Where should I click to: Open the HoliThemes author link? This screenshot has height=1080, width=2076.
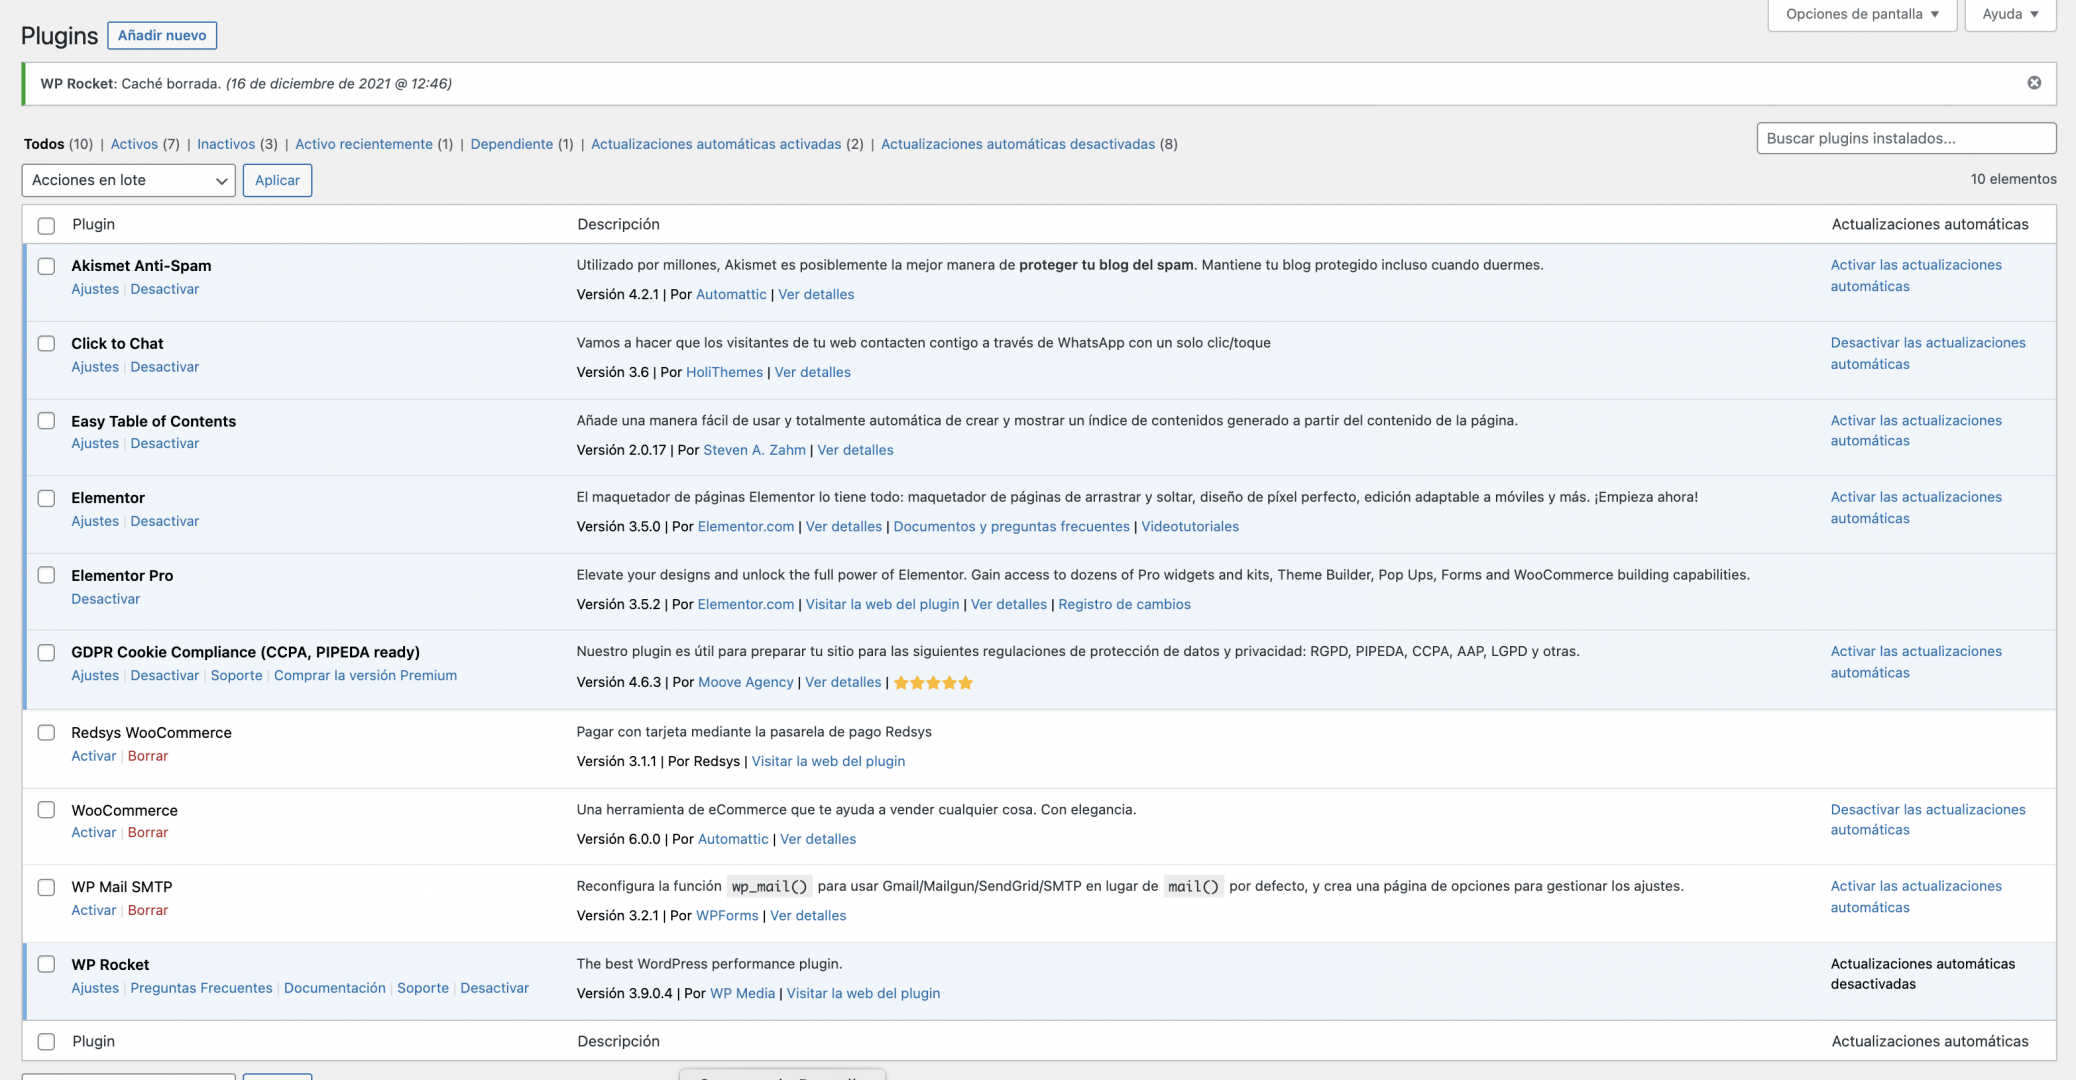(724, 372)
